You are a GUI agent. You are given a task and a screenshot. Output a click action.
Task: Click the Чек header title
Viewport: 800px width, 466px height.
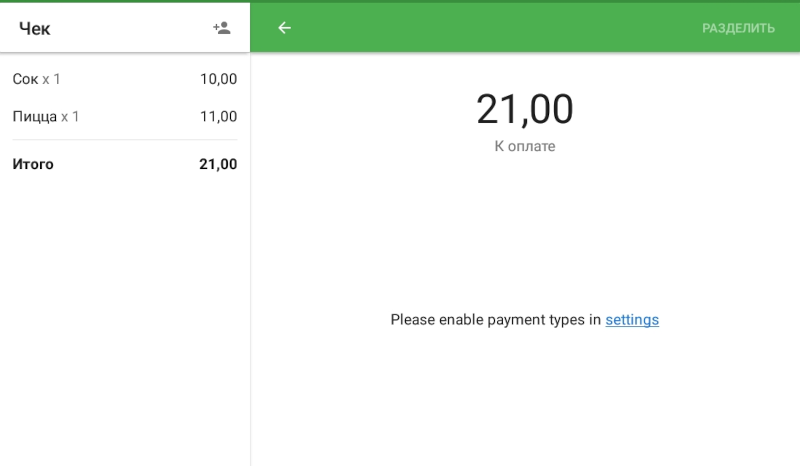click(35, 28)
